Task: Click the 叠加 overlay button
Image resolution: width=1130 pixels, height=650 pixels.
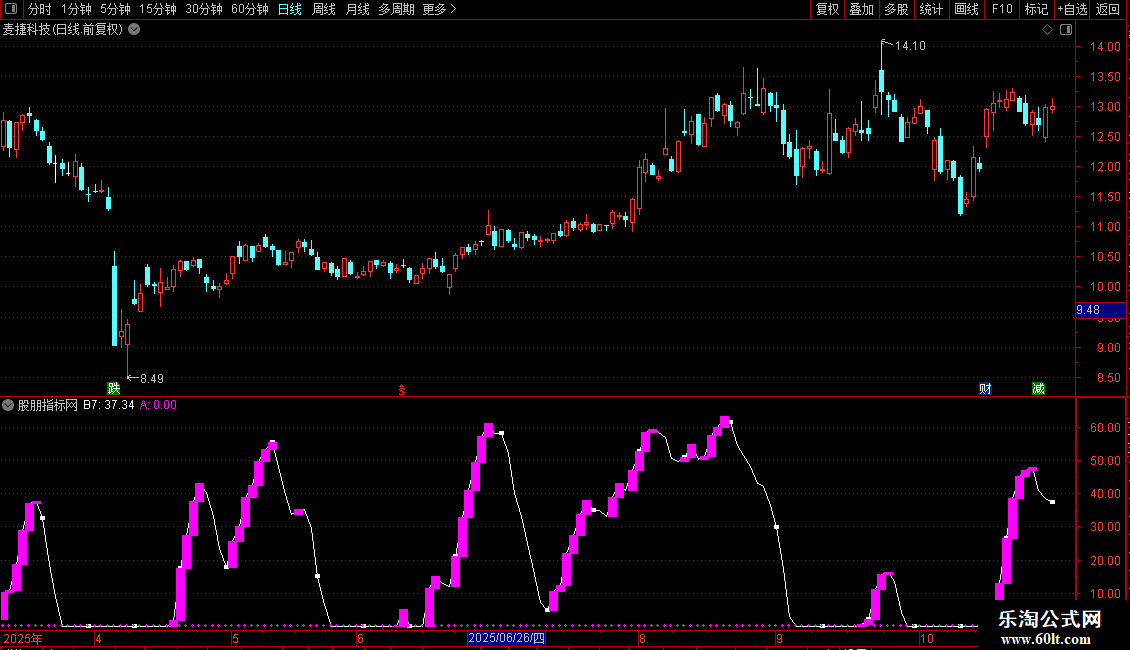Action: pos(861,9)
